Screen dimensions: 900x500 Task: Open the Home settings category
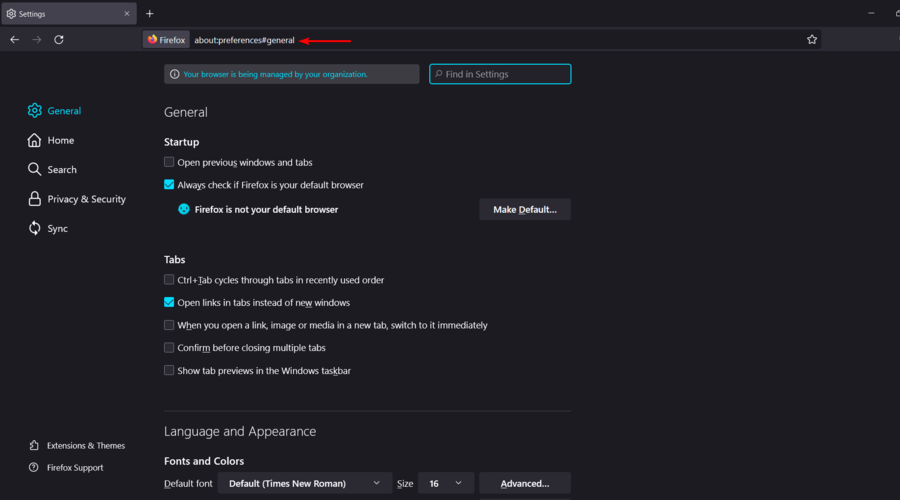[61, 140]
